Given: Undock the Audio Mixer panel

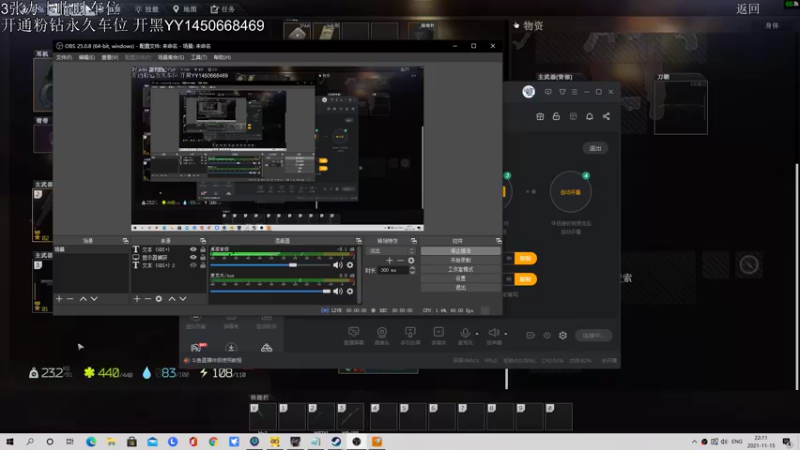Looking at the screenshot, I should click(x=359, y=241).
